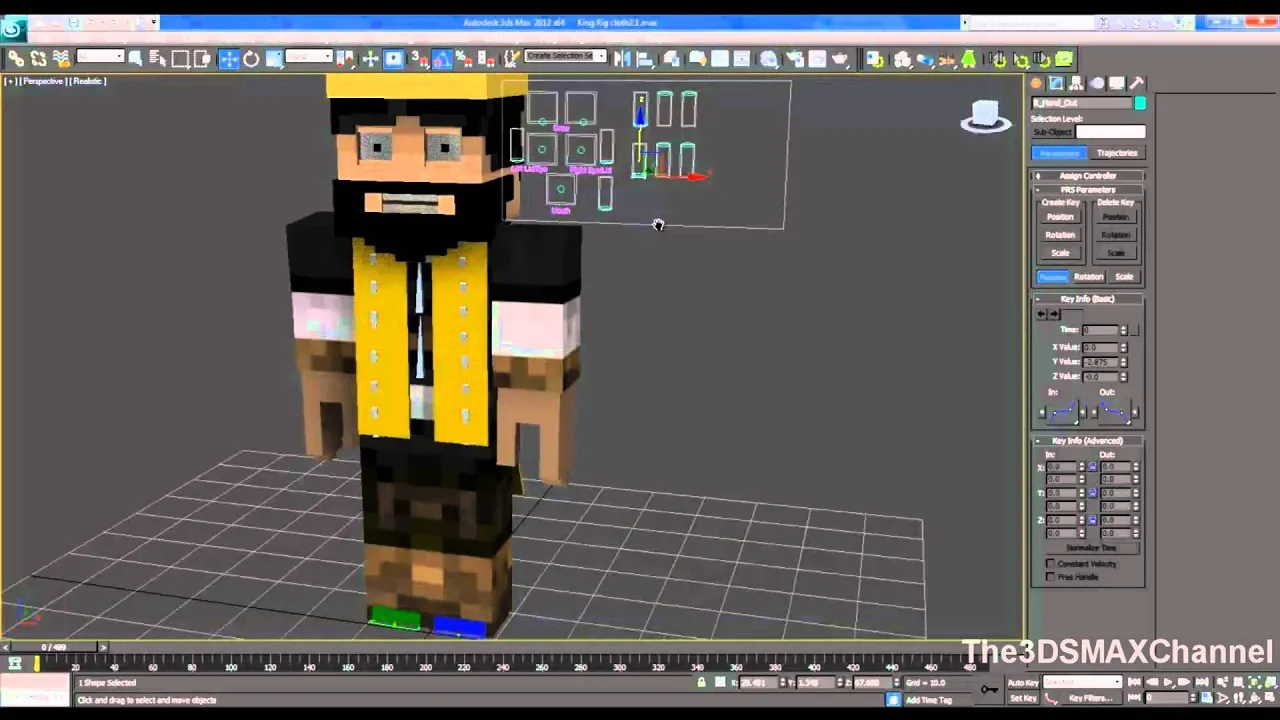Viewport: 1280px width, 720px height.
Task: Toggle Keyboard Shortcut Override
Action: (394, 59)
